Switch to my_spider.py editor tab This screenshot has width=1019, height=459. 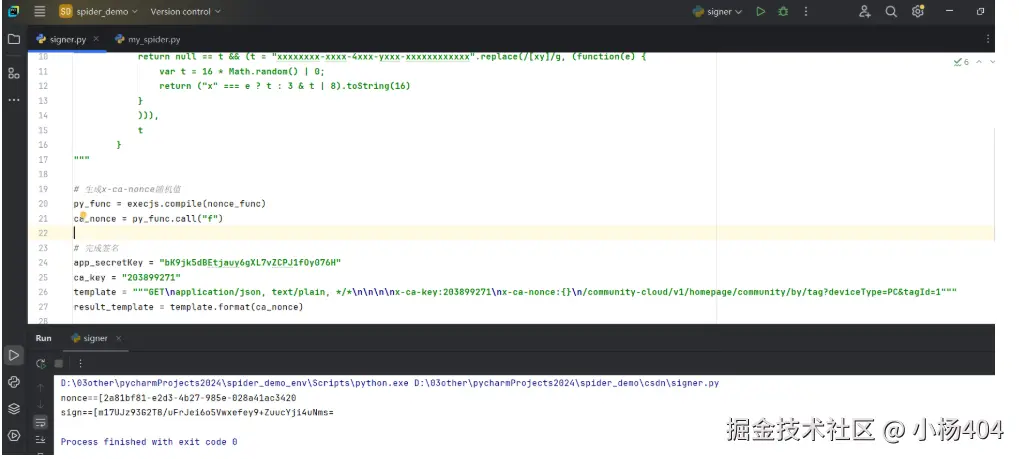pyautogui.click(x=148, y=40)
